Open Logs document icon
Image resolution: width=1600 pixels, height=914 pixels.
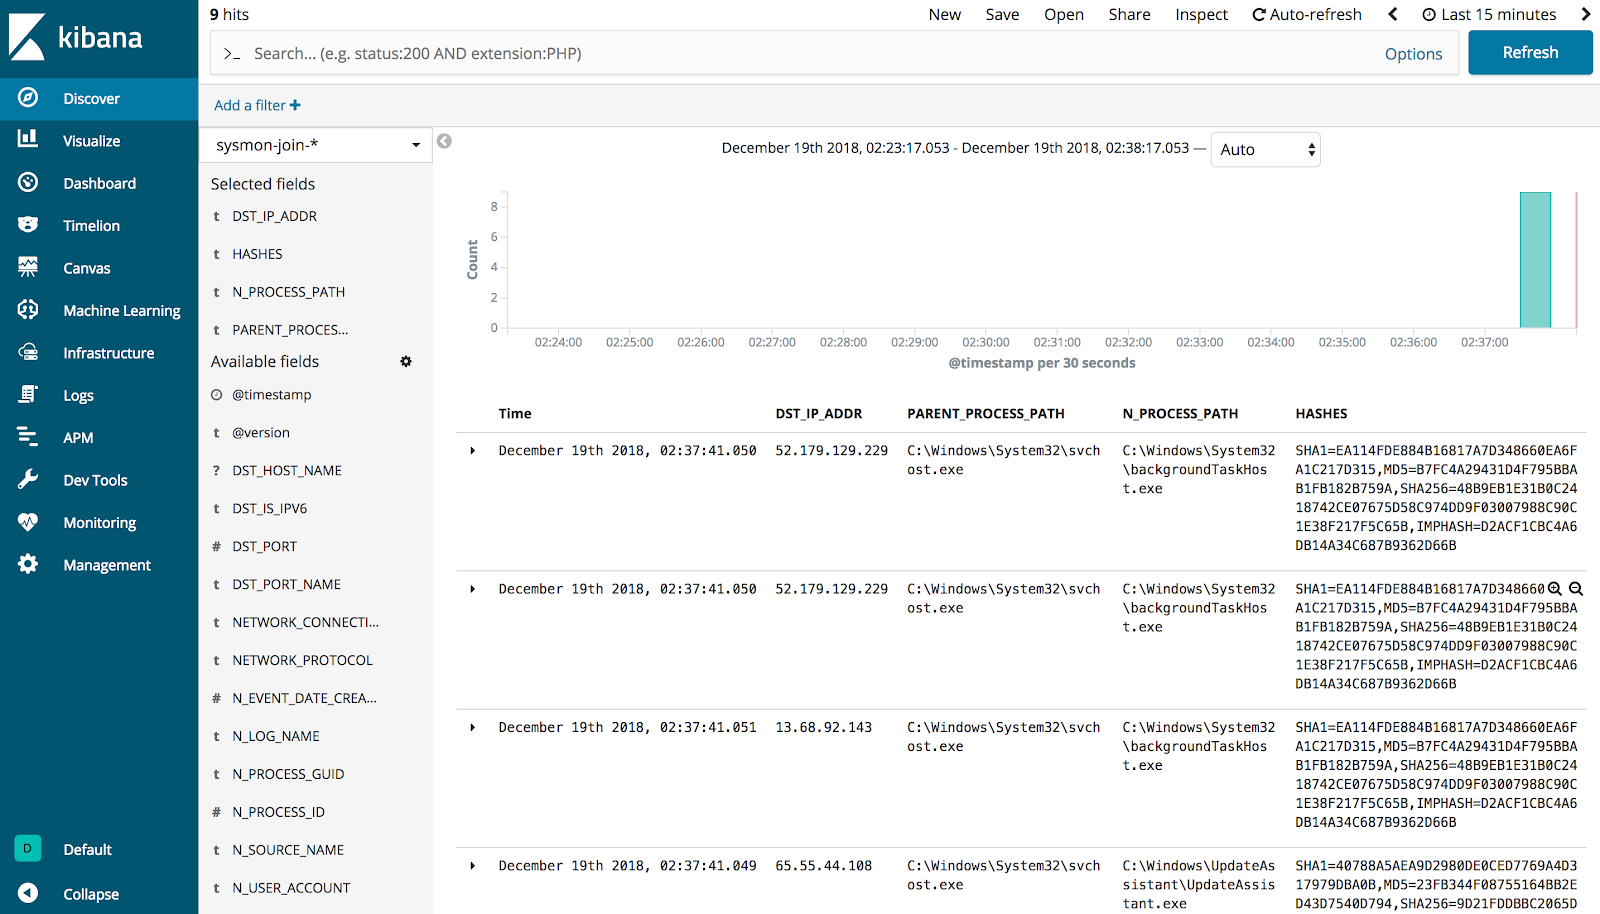coord(28,395)
